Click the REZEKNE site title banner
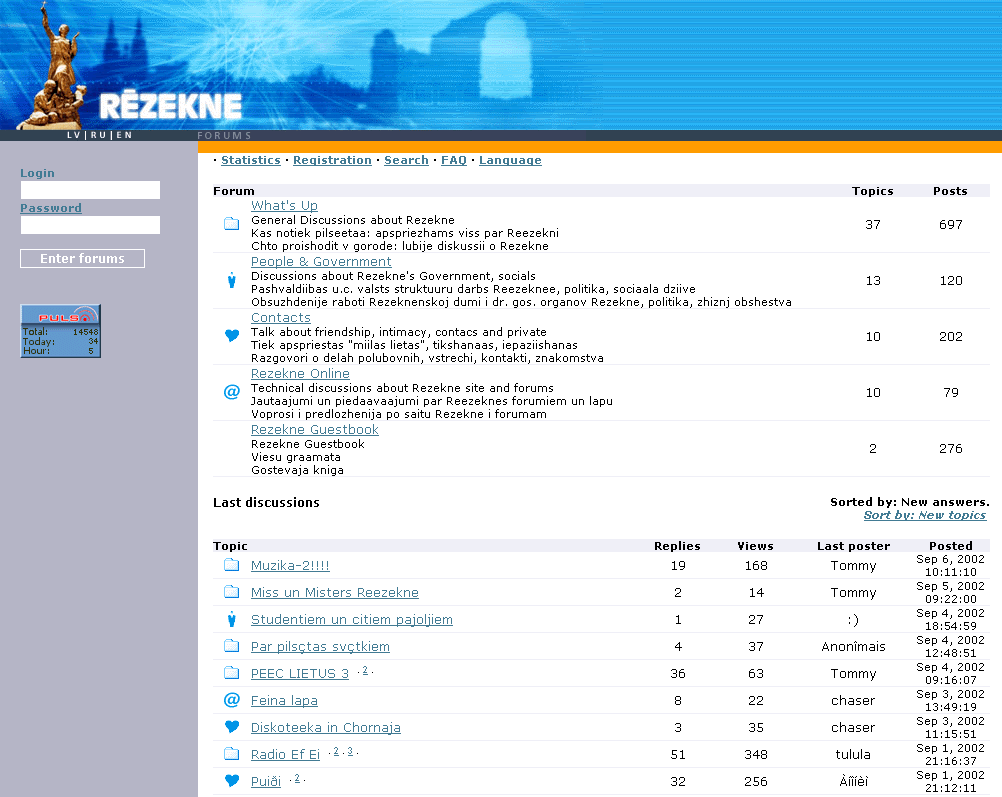 pyautogui.click(x=171, y=106)
